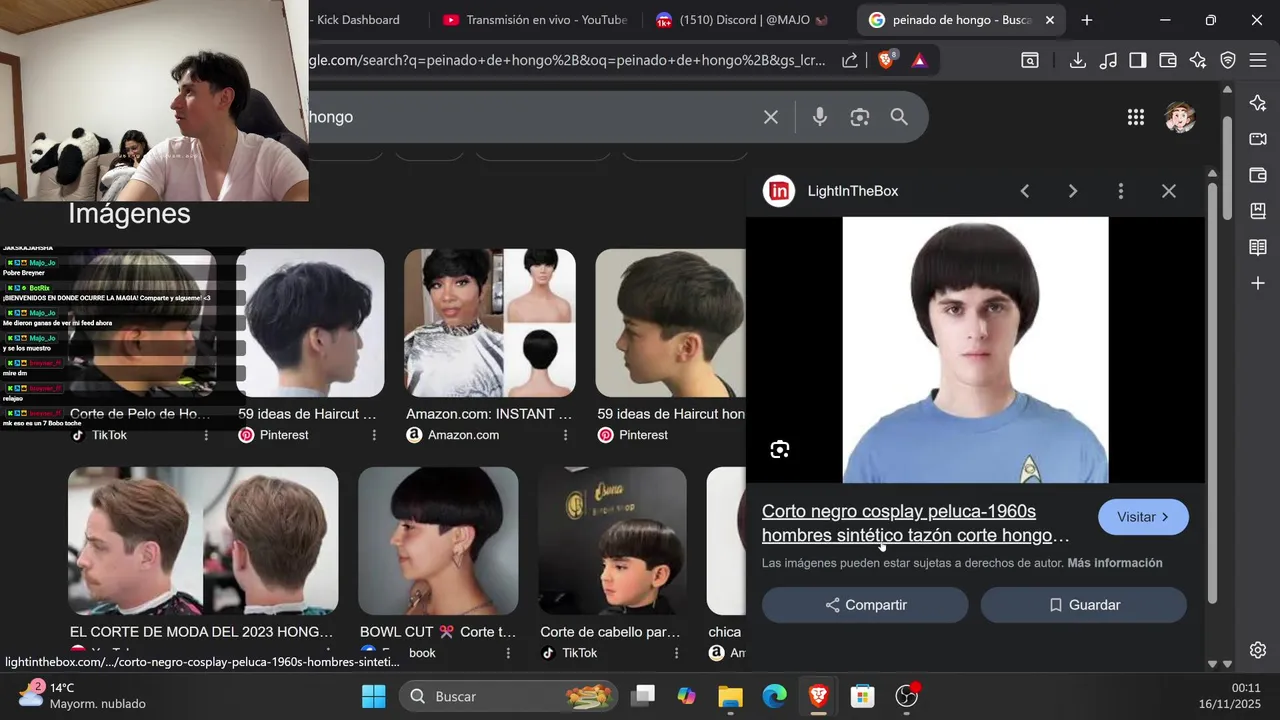Add a new item to the sidebar
This screenshot has height=720, width=1280.
(x=1258, y=283)
